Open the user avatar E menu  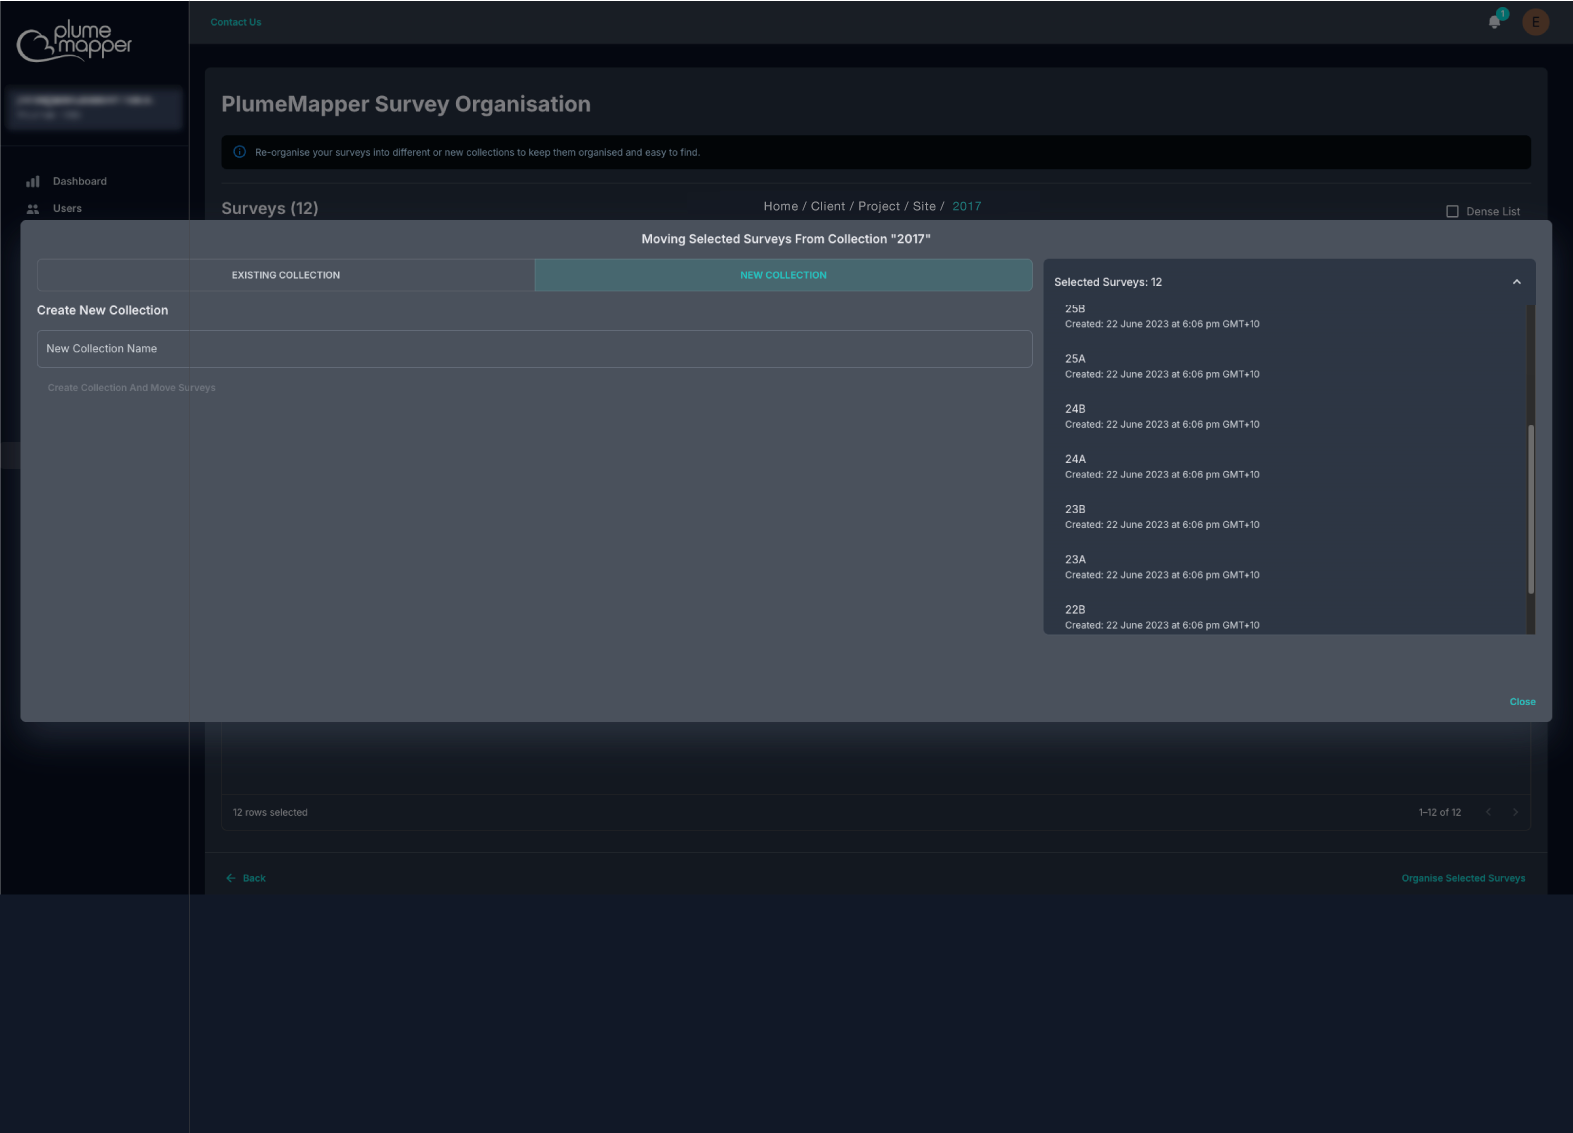click(x=1535, y=22)
